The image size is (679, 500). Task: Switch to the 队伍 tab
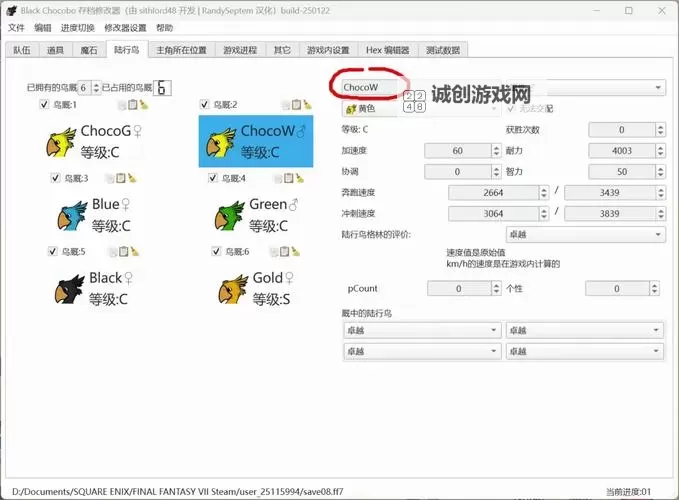[x=22, y=50]
